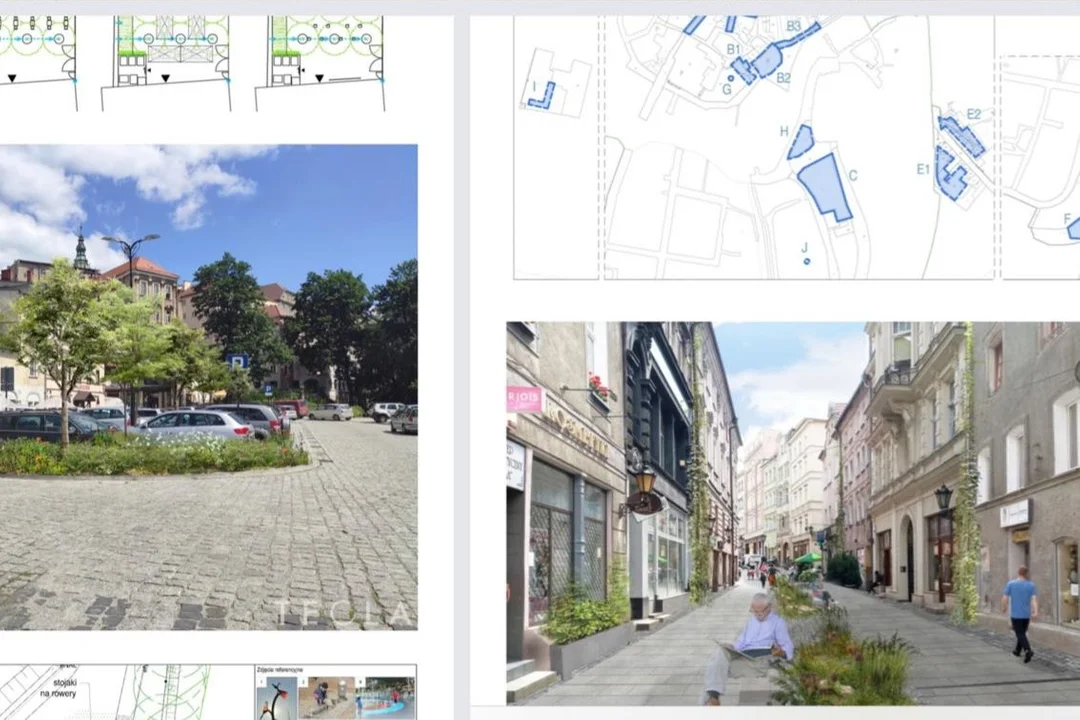Select third reference photo with blue playground
Screen dimensions: 1080x720
click(x=384, y=698)
